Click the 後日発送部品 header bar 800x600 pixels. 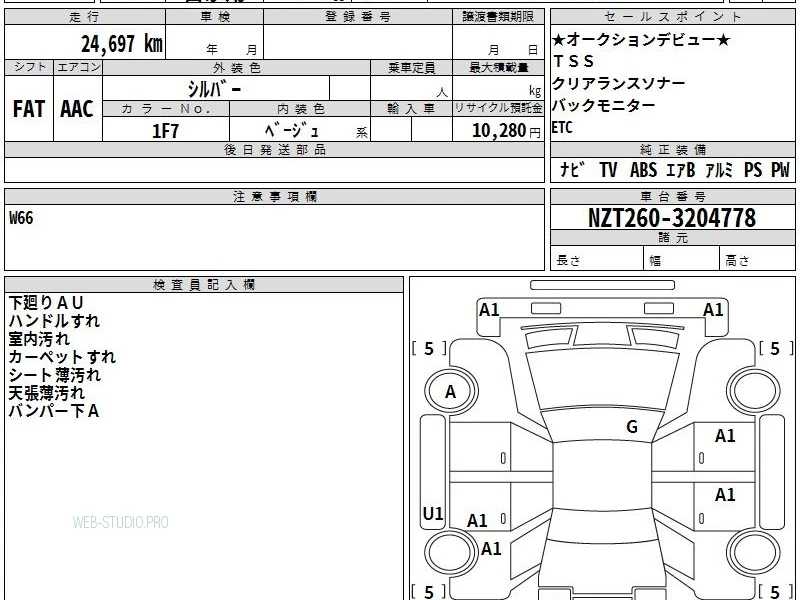tap(274, 149)
